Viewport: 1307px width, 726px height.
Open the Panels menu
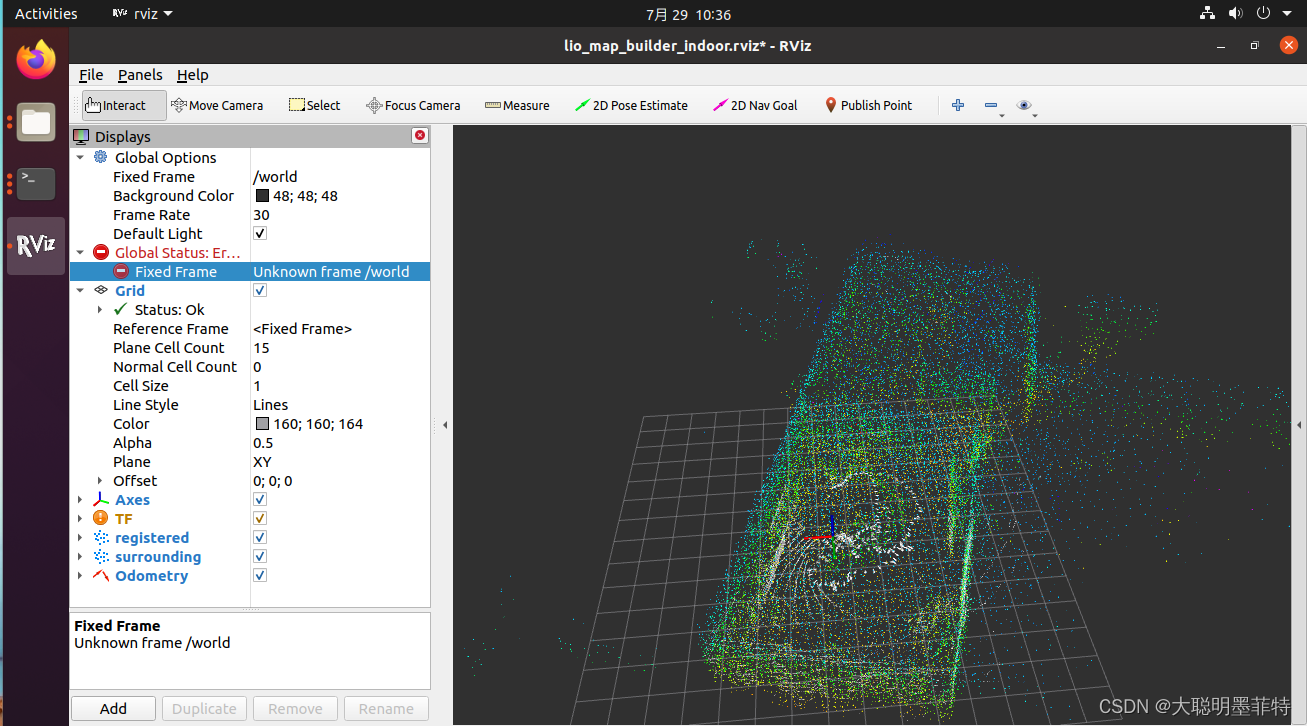click(139, 74)
